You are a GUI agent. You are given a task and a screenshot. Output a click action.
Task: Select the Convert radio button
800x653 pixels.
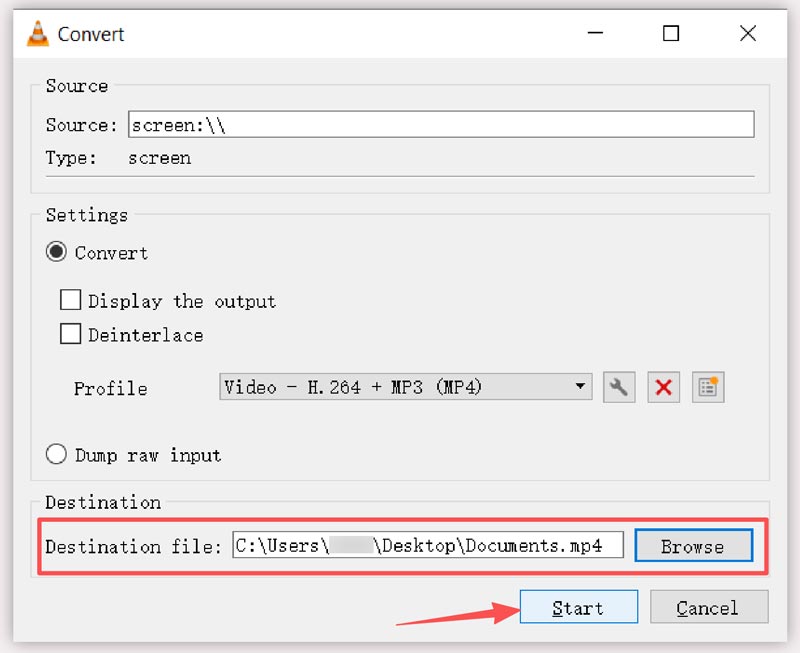(57, 253)
